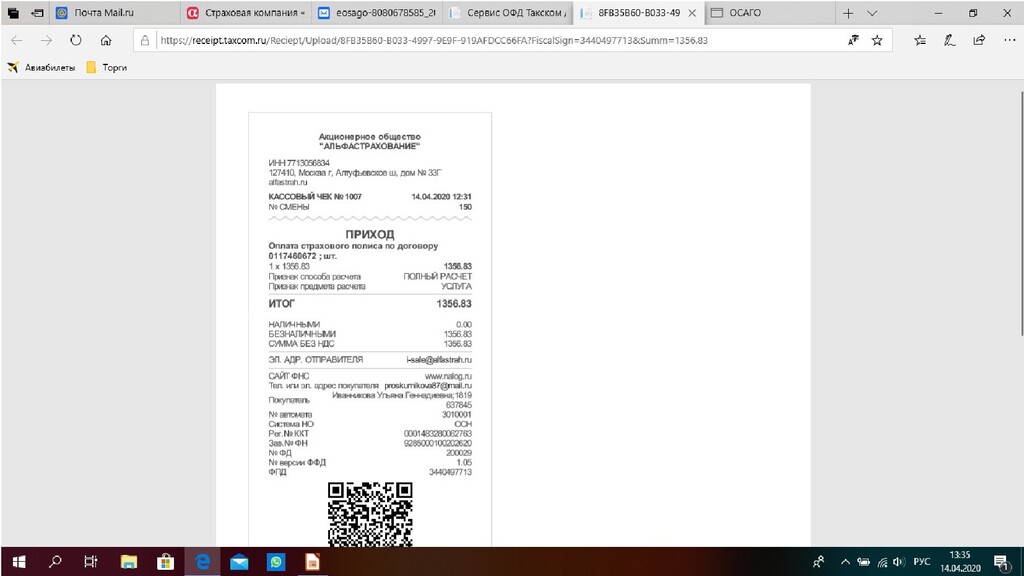The image size is (1024, 576).
Task: Go back to the previous page
Action: click(x=16, y=40)
